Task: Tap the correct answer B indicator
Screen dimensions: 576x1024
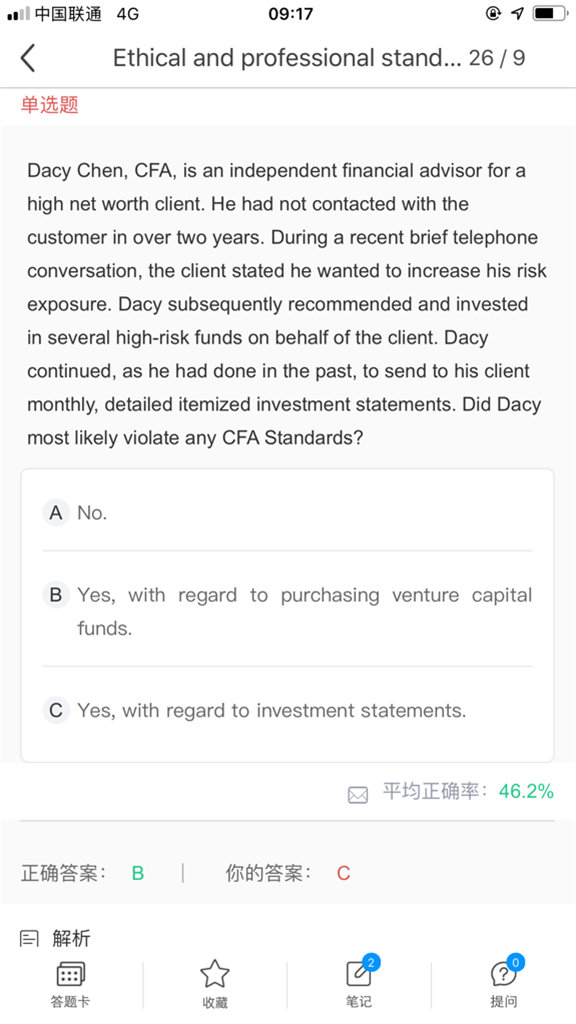Action: (x=138, y=873)
